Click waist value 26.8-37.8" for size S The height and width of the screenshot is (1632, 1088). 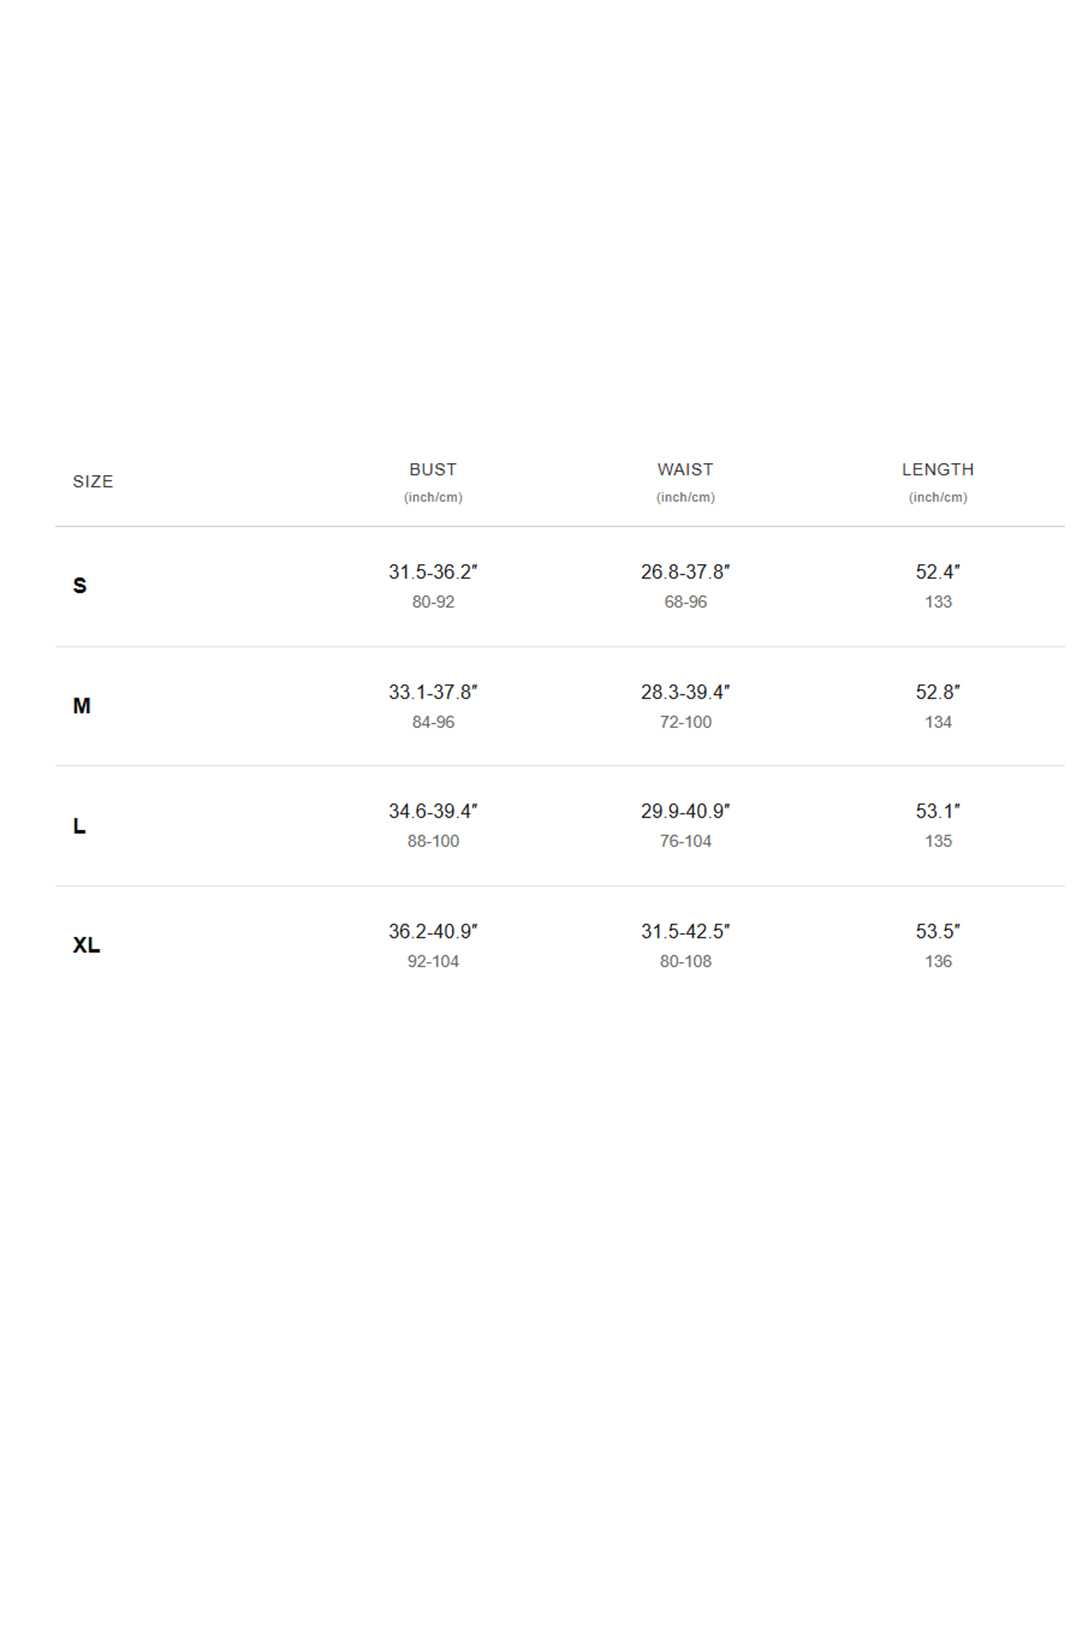pos(685,572)
